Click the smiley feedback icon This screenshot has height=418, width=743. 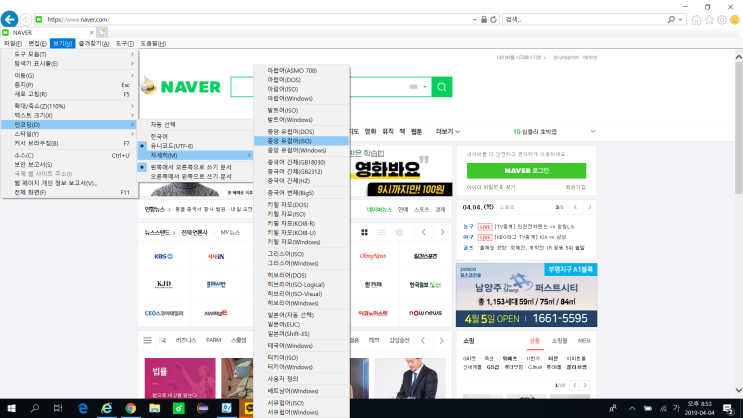(734, 19)
